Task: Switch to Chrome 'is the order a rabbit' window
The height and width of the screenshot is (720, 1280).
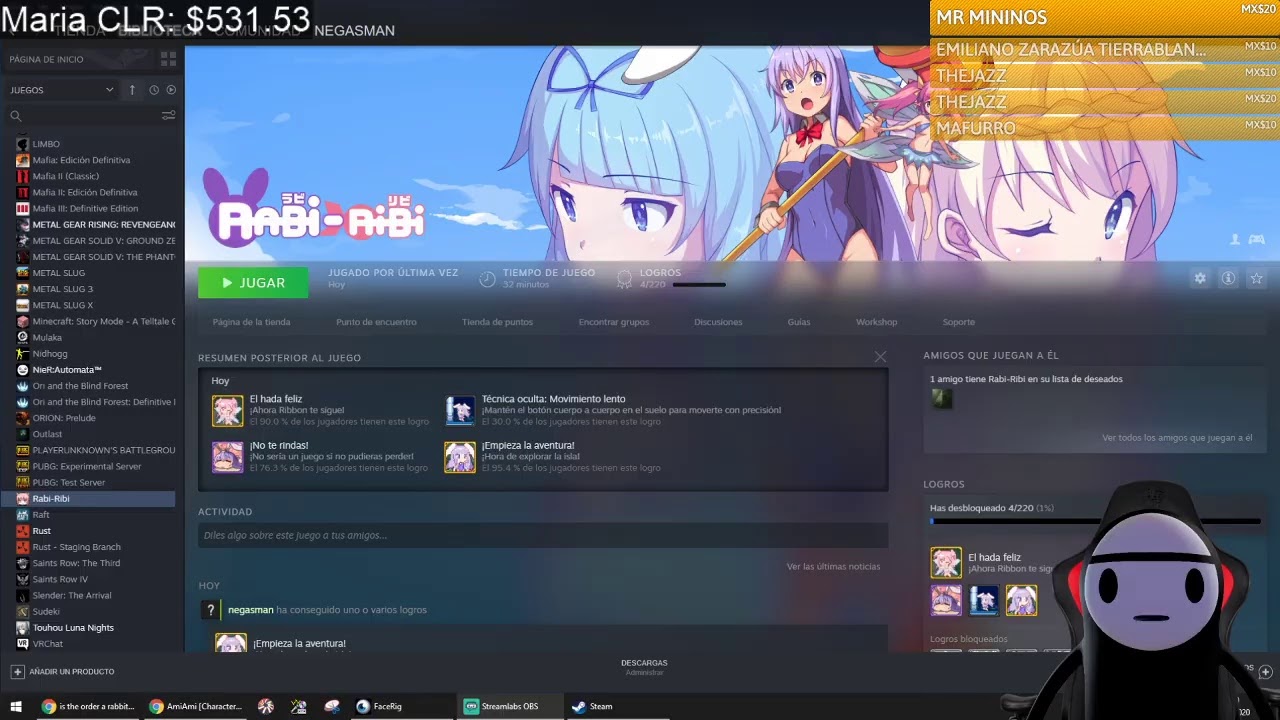Action: coord(87,706)
